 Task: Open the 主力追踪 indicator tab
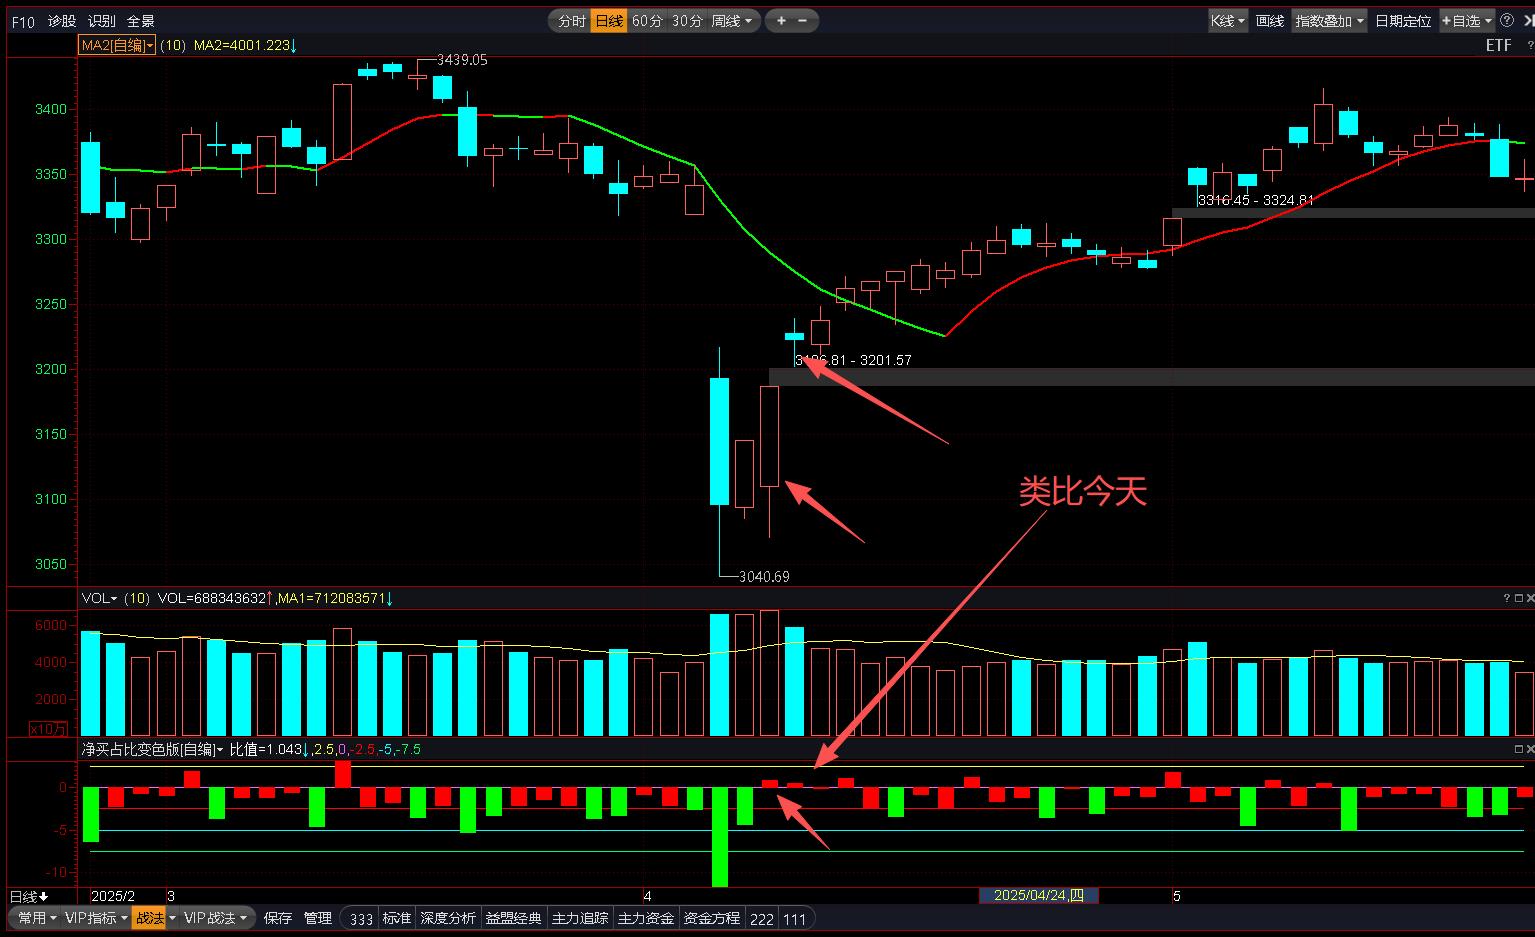(579, 918)
